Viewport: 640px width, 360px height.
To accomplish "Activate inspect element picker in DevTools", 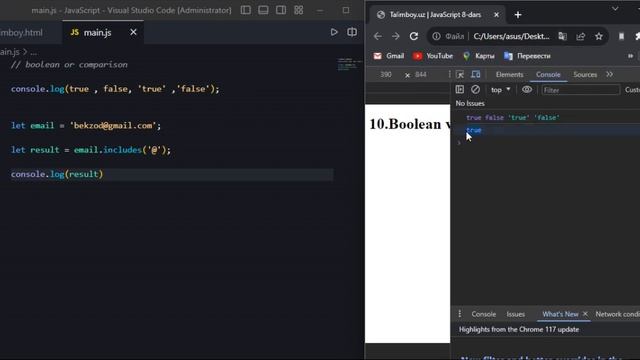I will 460,74.
